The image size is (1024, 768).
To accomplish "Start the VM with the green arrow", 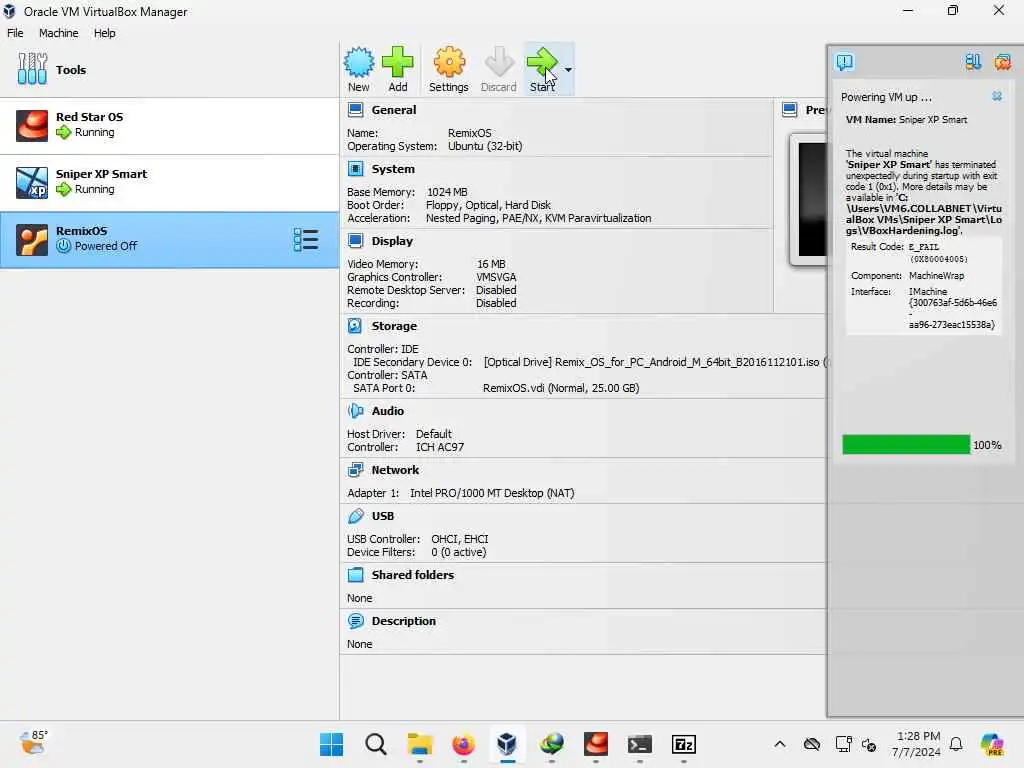I will coord(542,69).
